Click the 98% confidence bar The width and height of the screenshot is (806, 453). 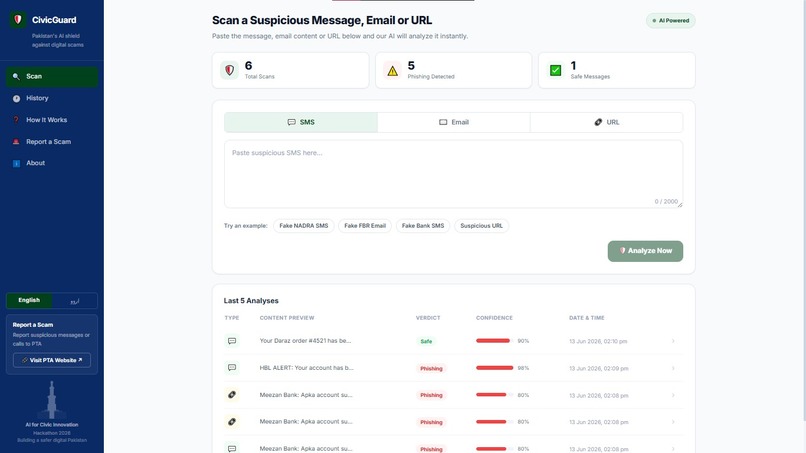494,368
